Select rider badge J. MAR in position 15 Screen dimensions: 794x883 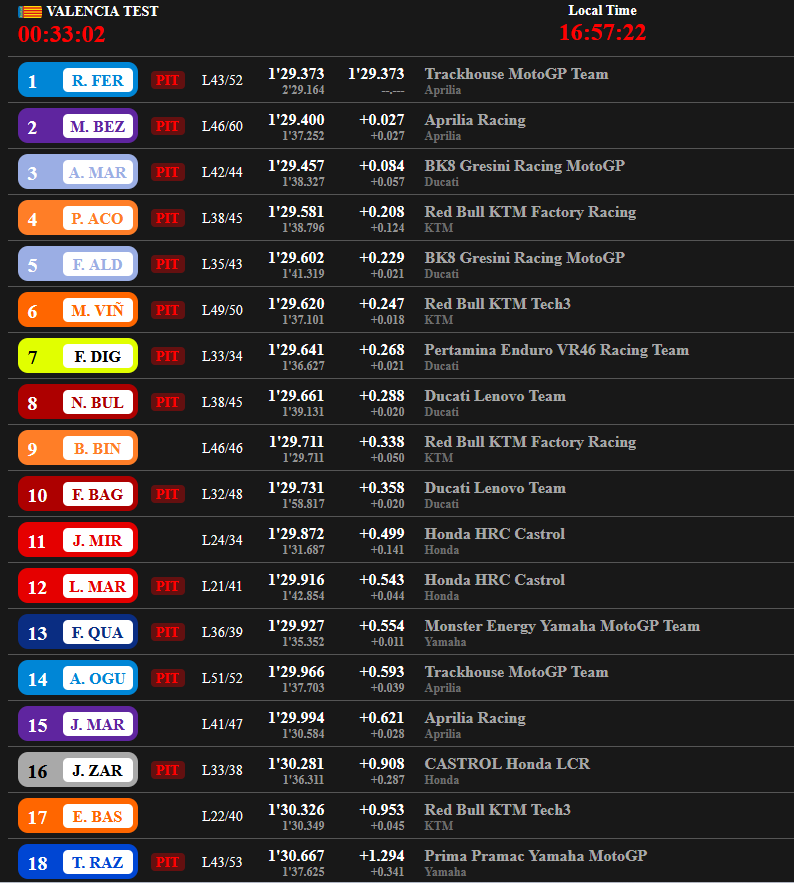pyautogui.click(x=78, y=724)
